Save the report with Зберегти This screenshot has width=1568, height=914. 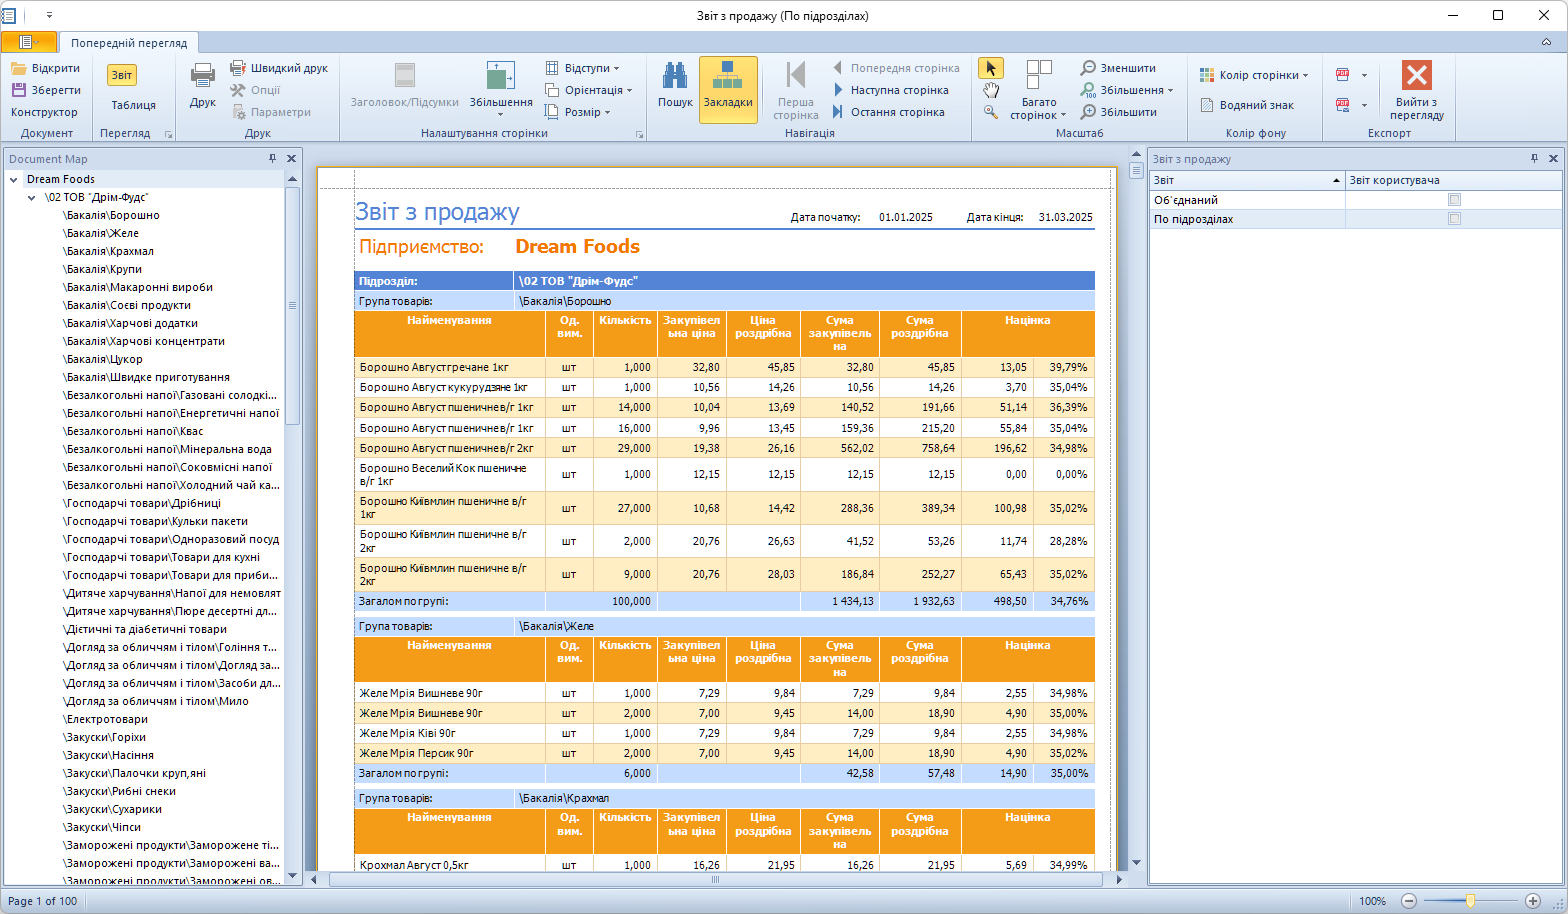[x=46, y=90]
